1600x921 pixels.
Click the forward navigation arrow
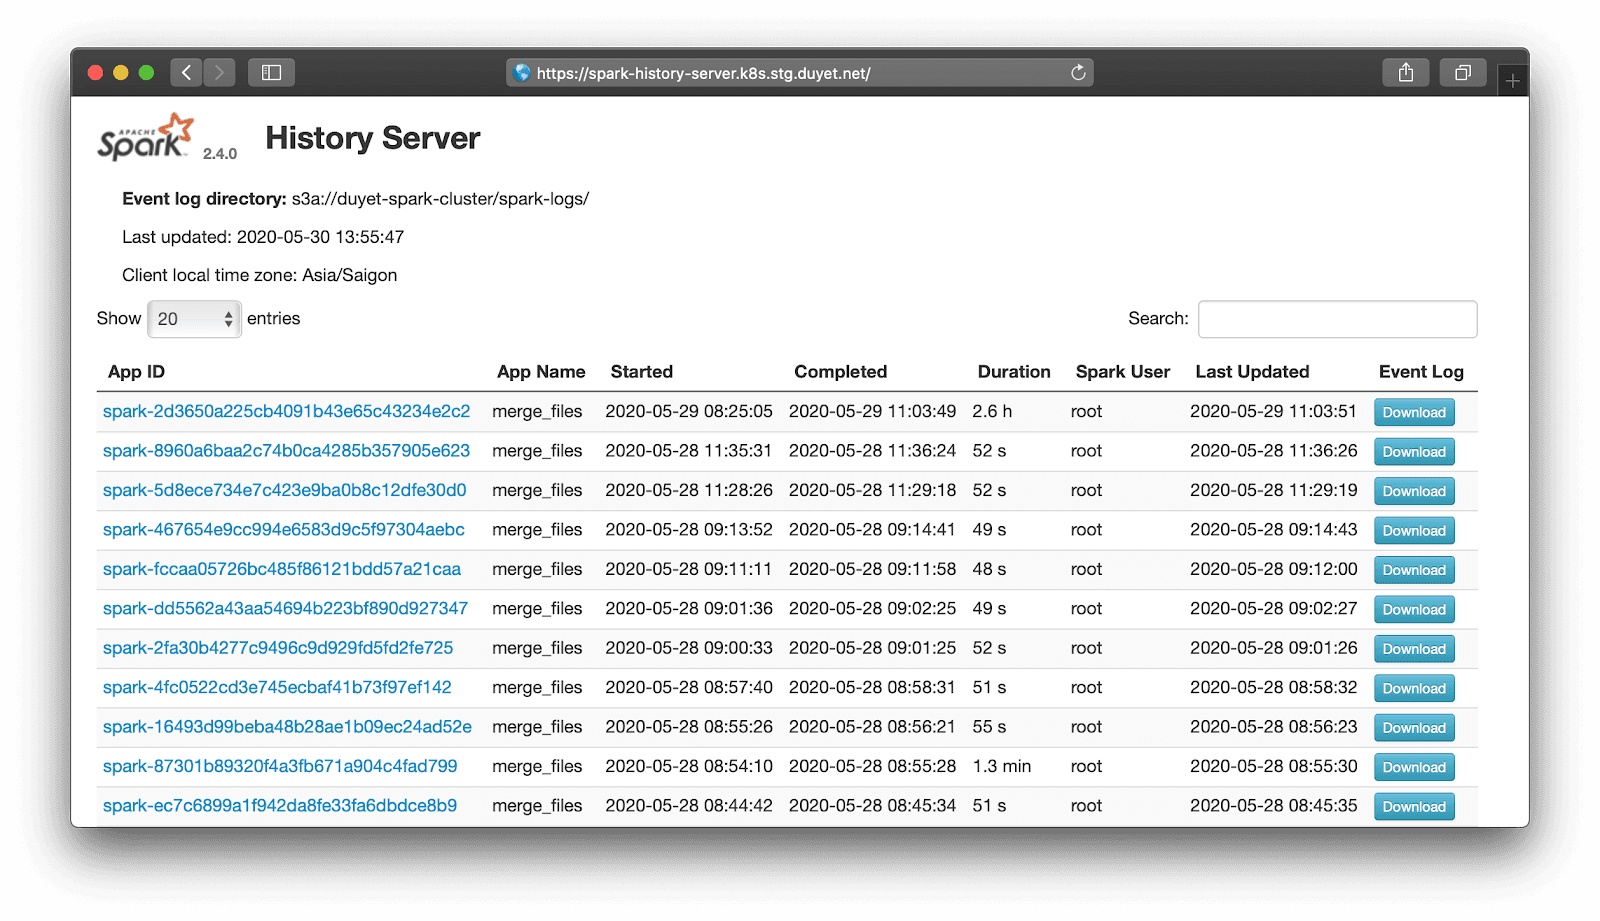219,72
